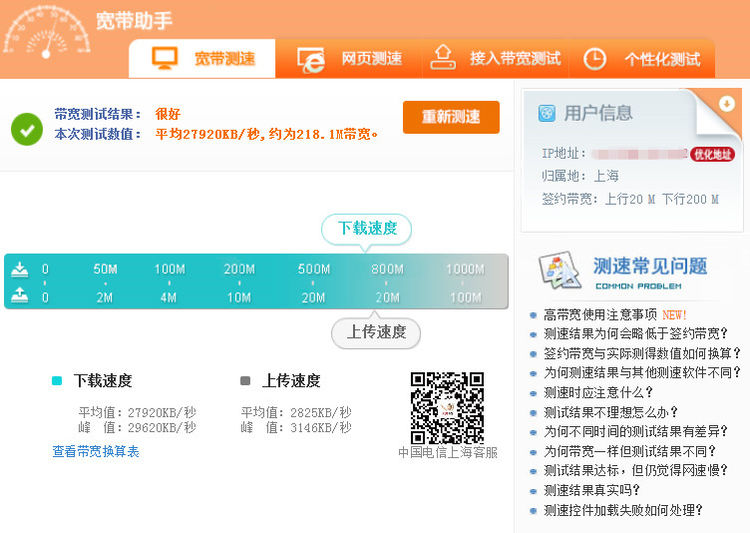The height and width of the screenshot is (533, 750).
Task: Switch to the 网页测速 tab
Action: [x=349, y=58]
